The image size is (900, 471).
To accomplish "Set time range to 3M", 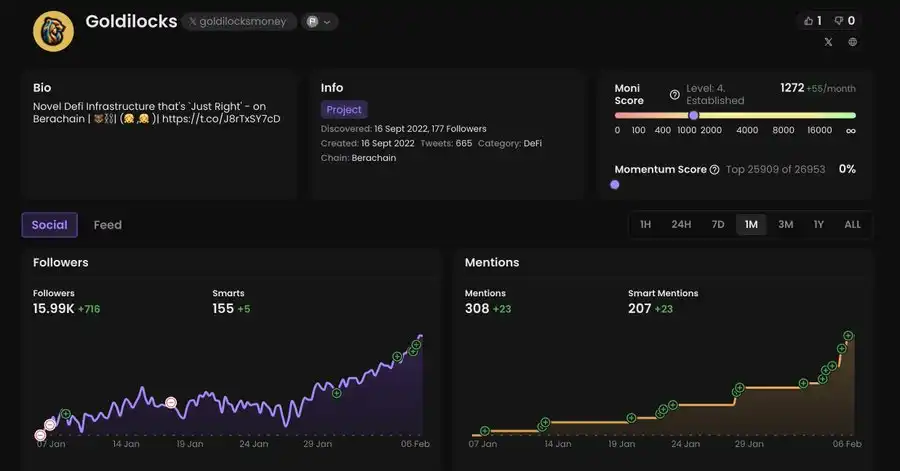I will click(x=785, y=225).
